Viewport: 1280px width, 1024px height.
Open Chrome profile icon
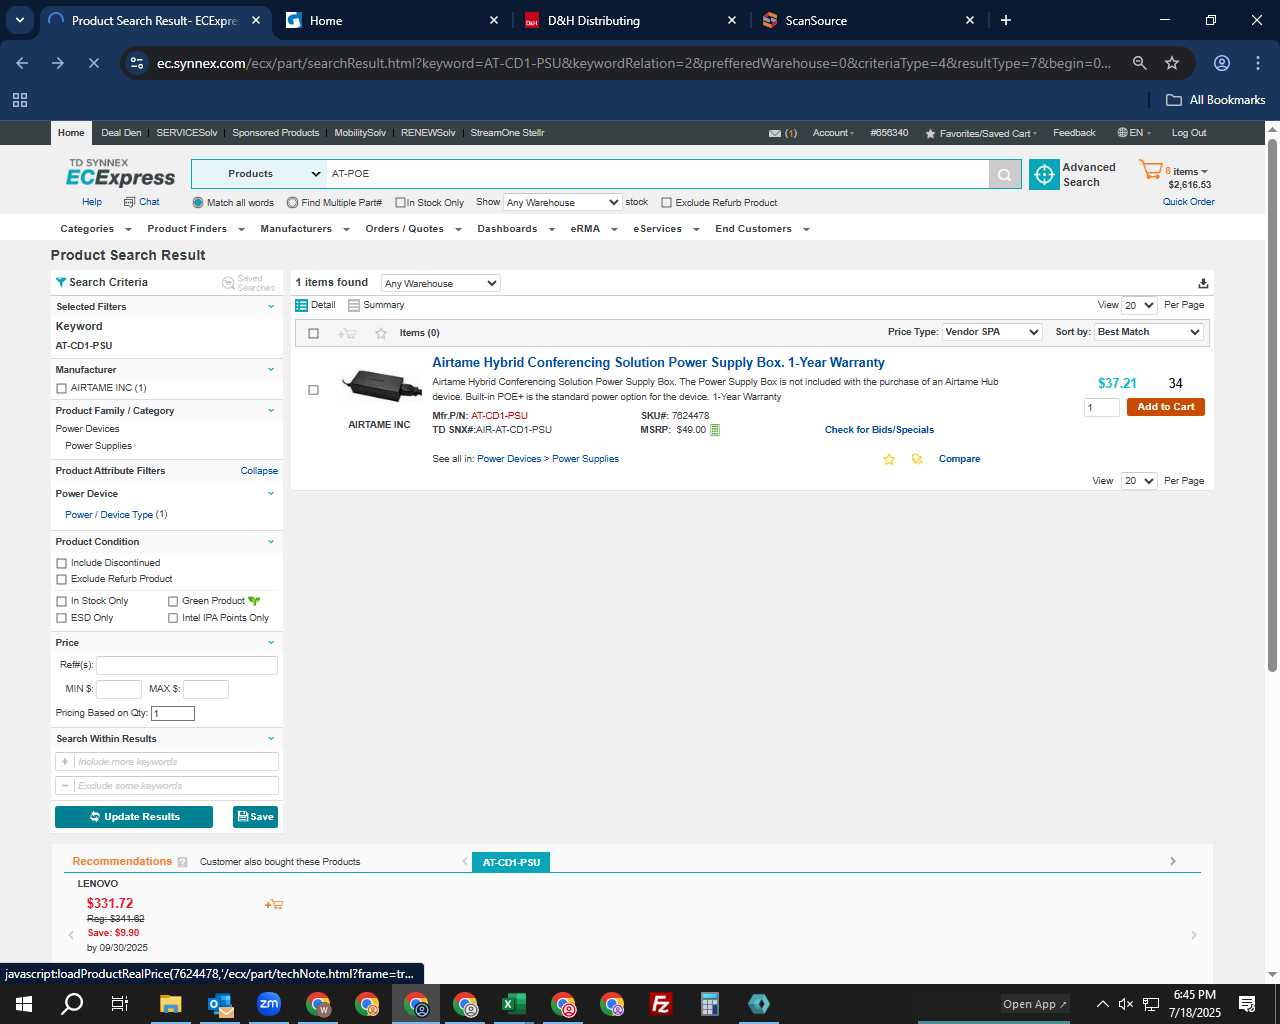1222,63
